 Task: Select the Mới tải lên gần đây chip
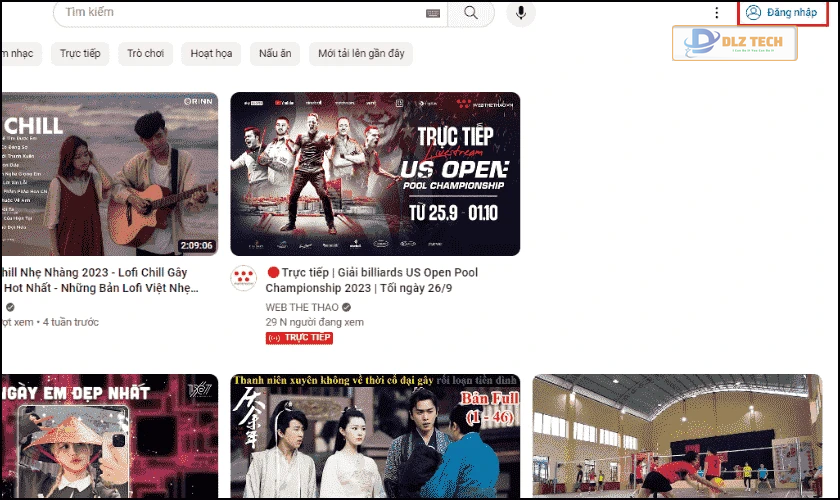[361, 54]
